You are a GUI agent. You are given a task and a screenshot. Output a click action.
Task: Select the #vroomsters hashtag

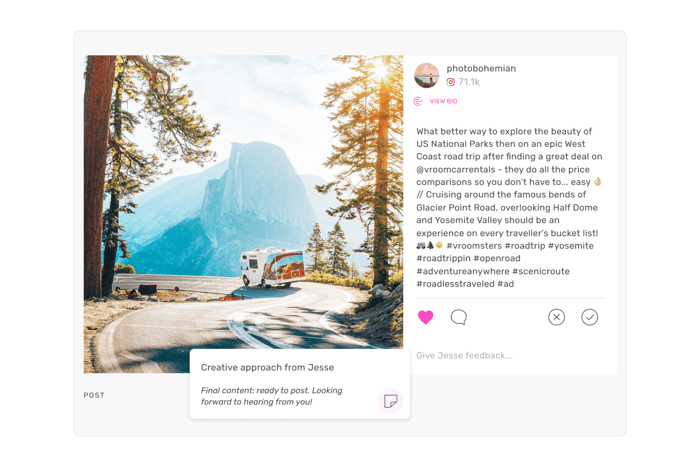pos(474,246)
